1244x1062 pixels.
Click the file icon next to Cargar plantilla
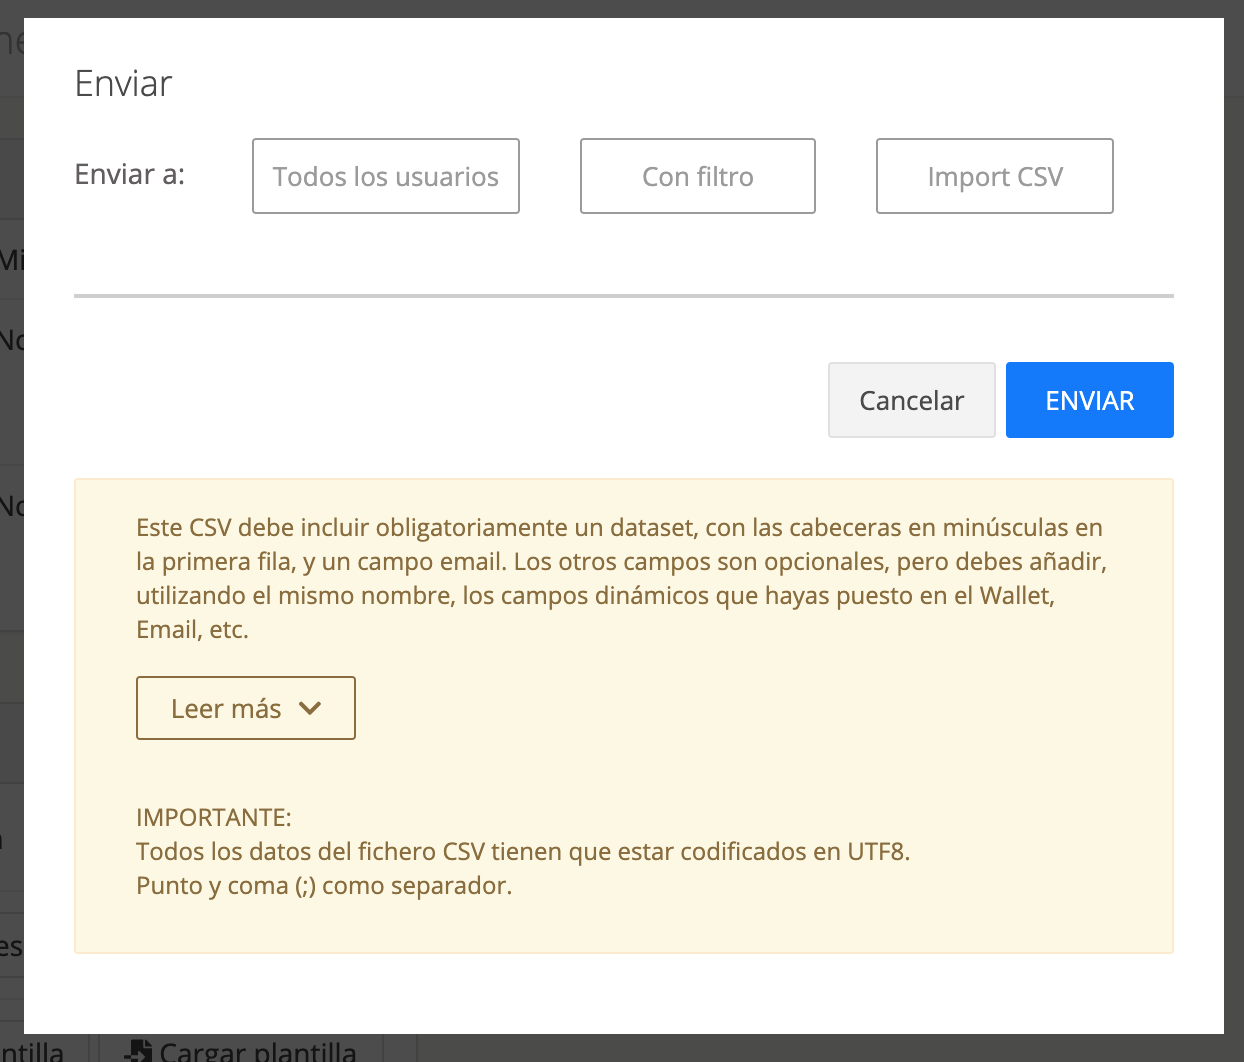tap(138, 1051)
